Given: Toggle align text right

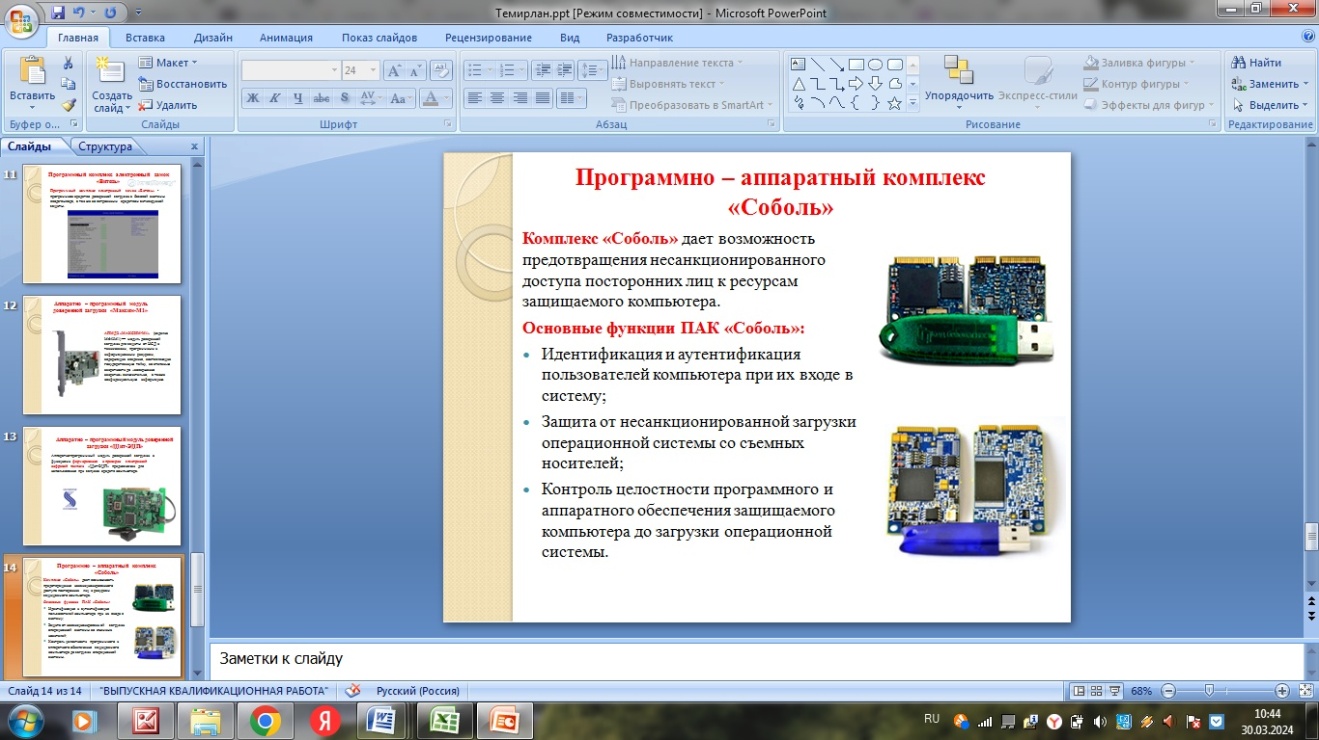Looking at the screenshot, I should tap(520, 98).
